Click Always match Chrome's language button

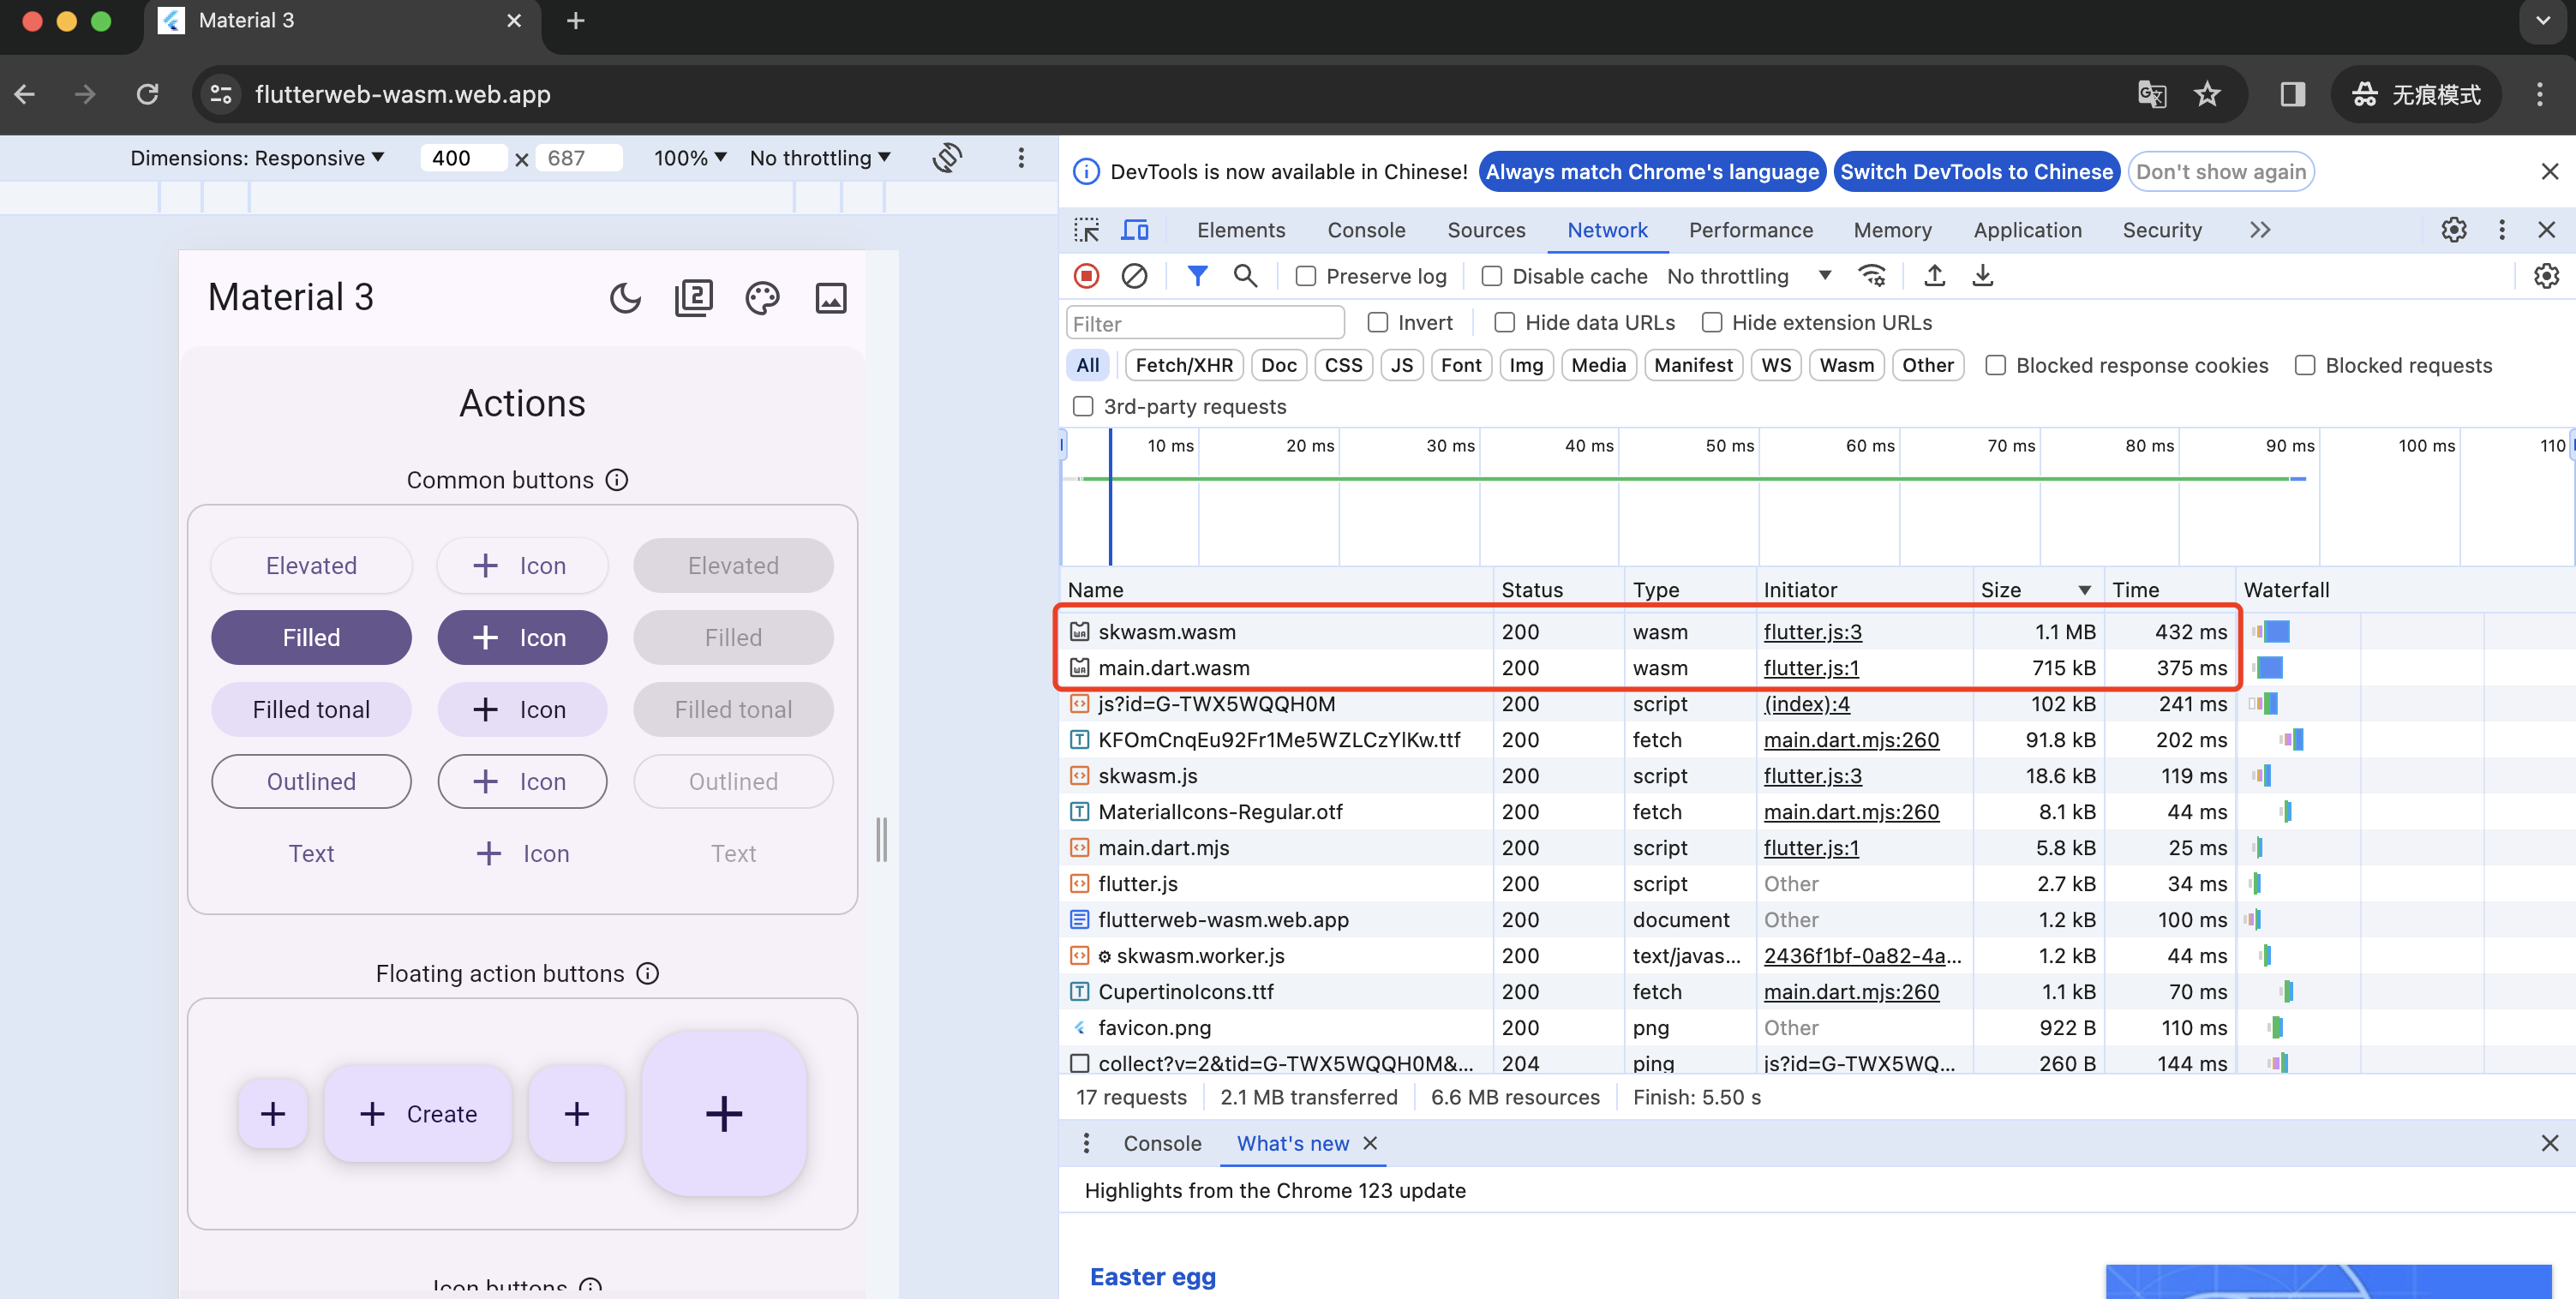pyautogui.click(x=1652, y=172)
